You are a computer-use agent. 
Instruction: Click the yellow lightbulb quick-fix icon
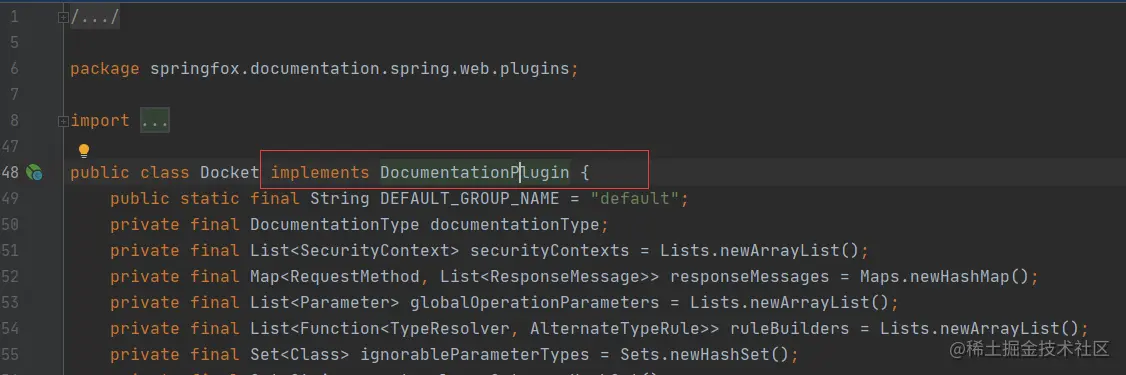point(84,151)
